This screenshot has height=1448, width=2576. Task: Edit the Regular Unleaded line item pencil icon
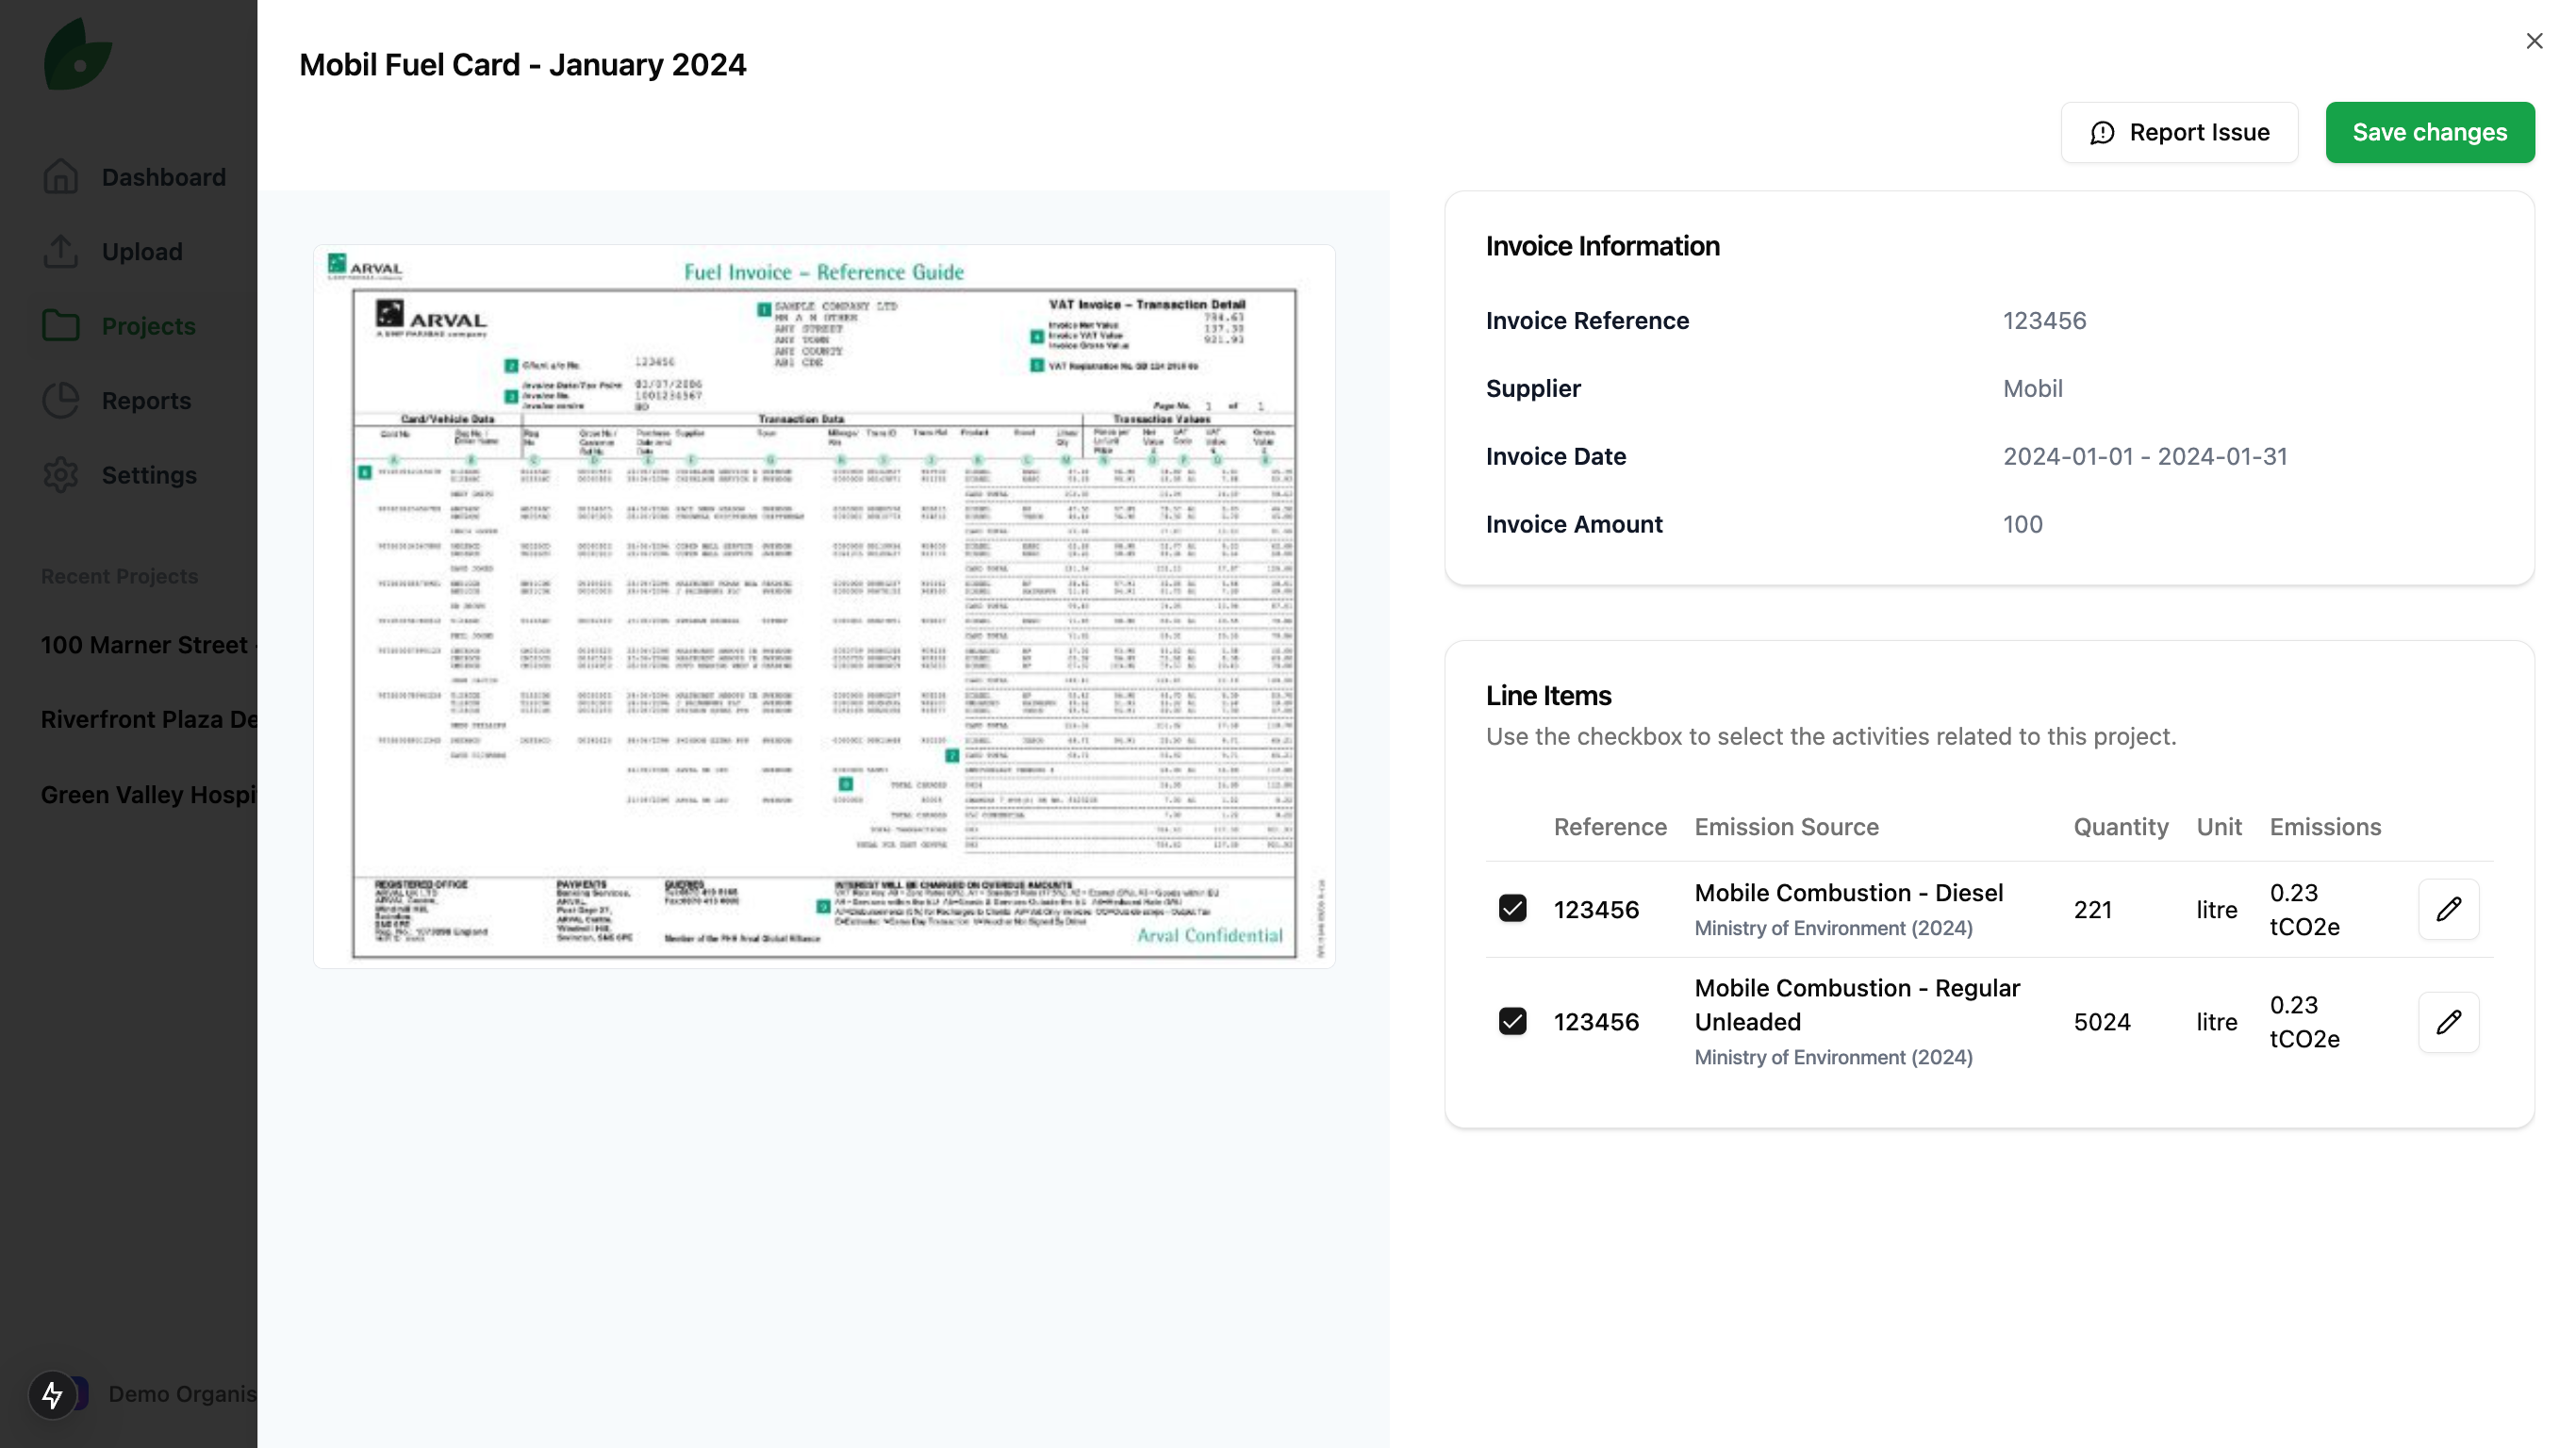[x=2448, y=1022]
